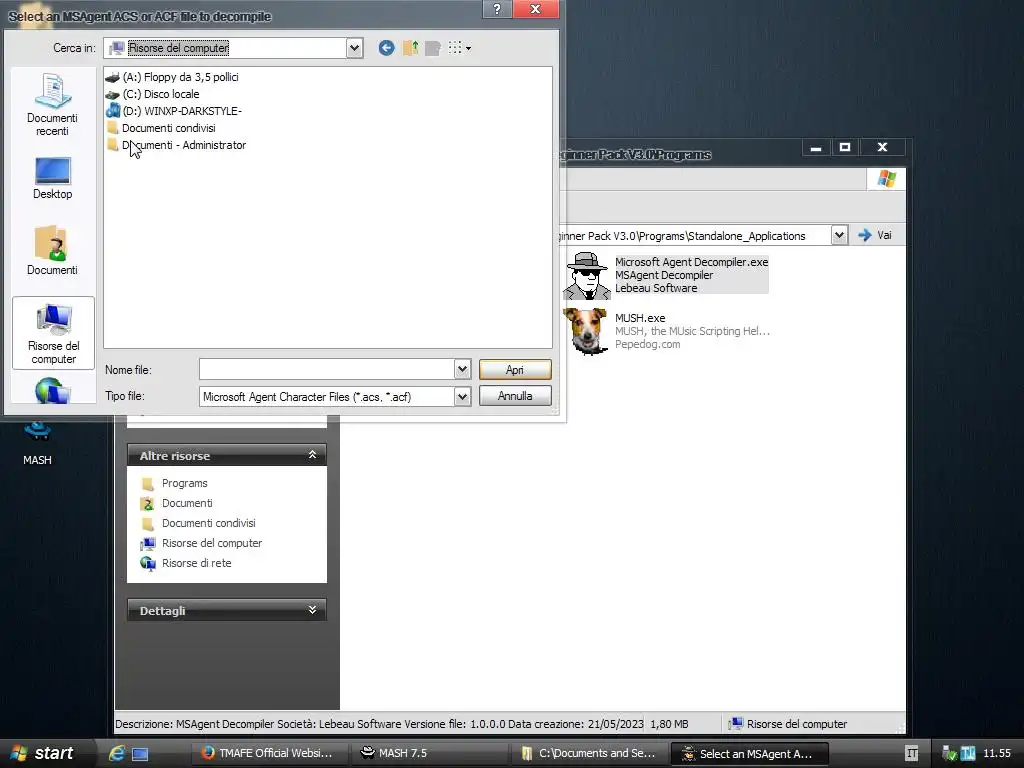Screen dimensions: 1024x768
Task: Click the network places globe icon
Action: pos(53,391)
